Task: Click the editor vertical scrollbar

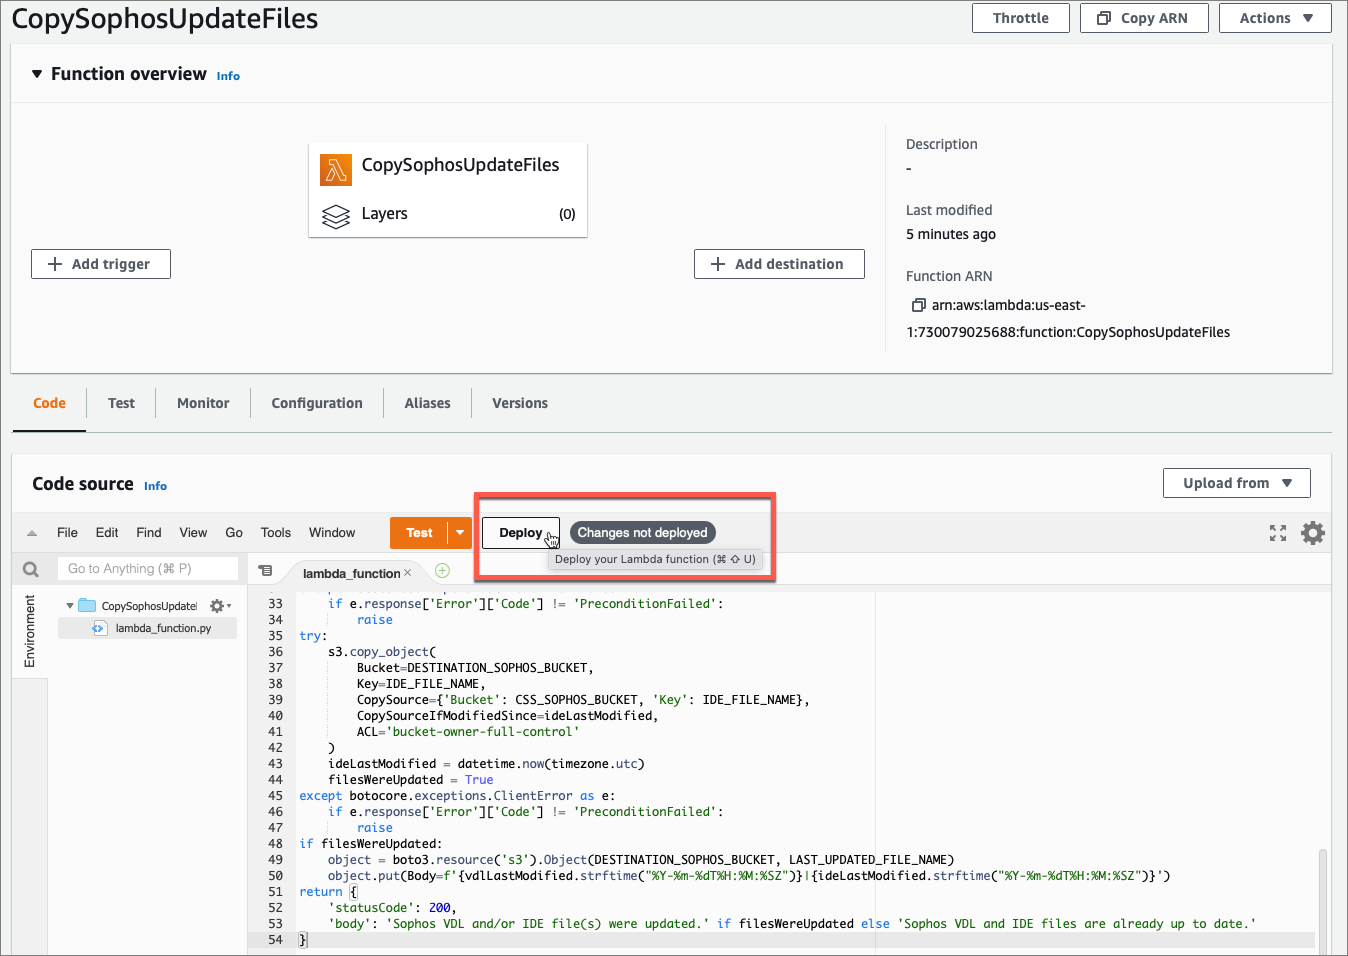Action: coord(1323,900)
